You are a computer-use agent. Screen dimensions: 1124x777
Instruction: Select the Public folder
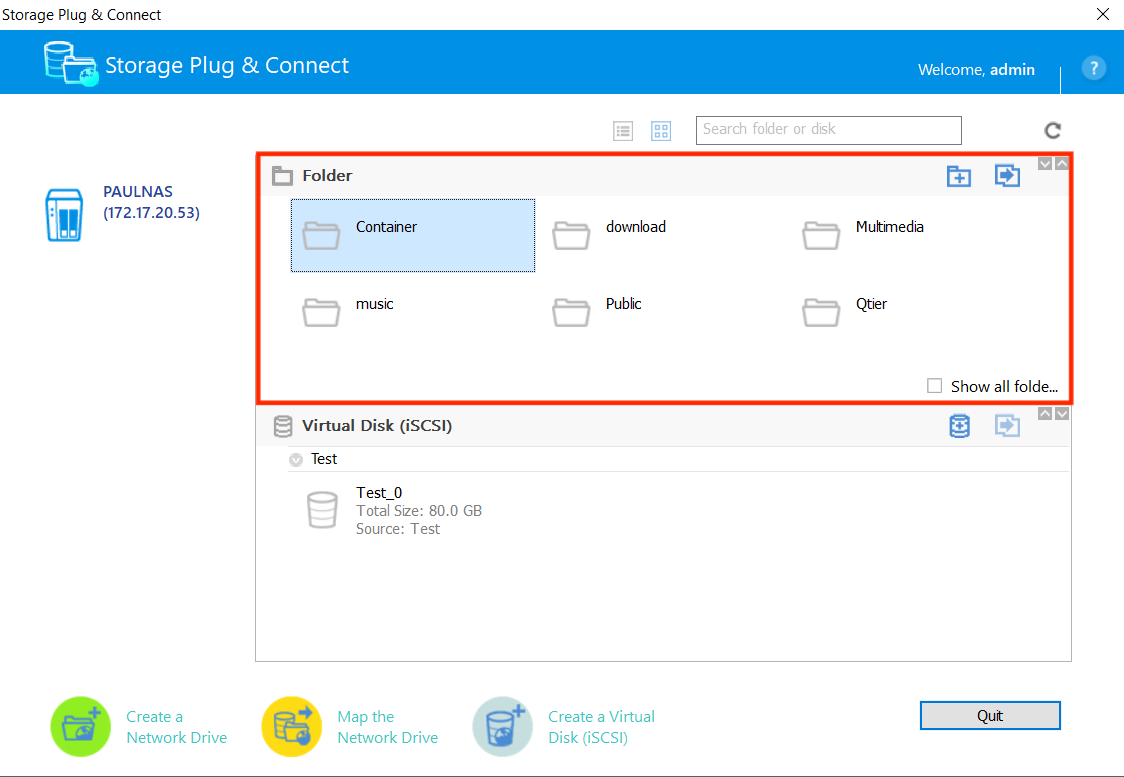click(596, 313)
